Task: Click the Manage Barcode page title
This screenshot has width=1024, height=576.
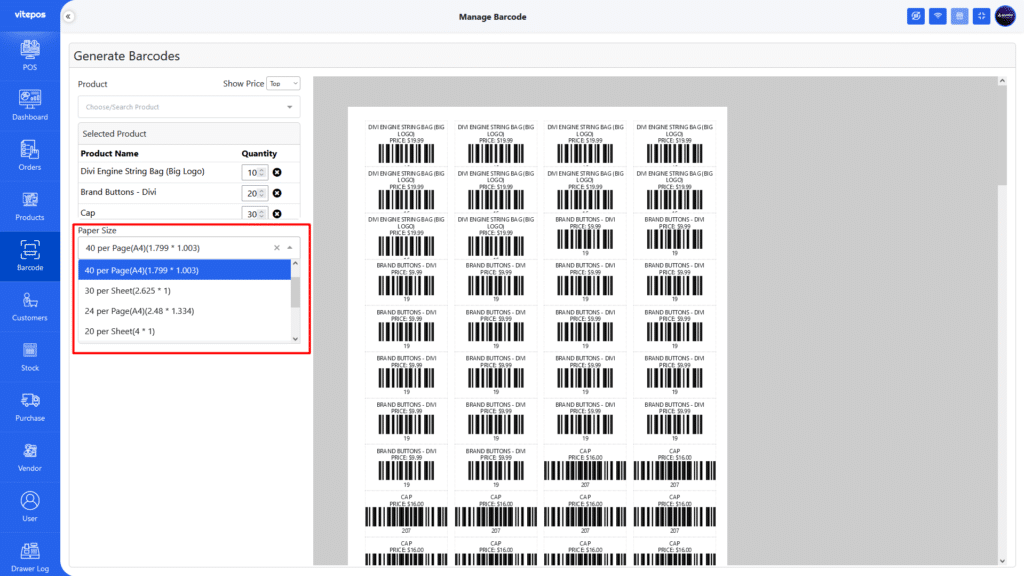Action: (x=492, y=17)
